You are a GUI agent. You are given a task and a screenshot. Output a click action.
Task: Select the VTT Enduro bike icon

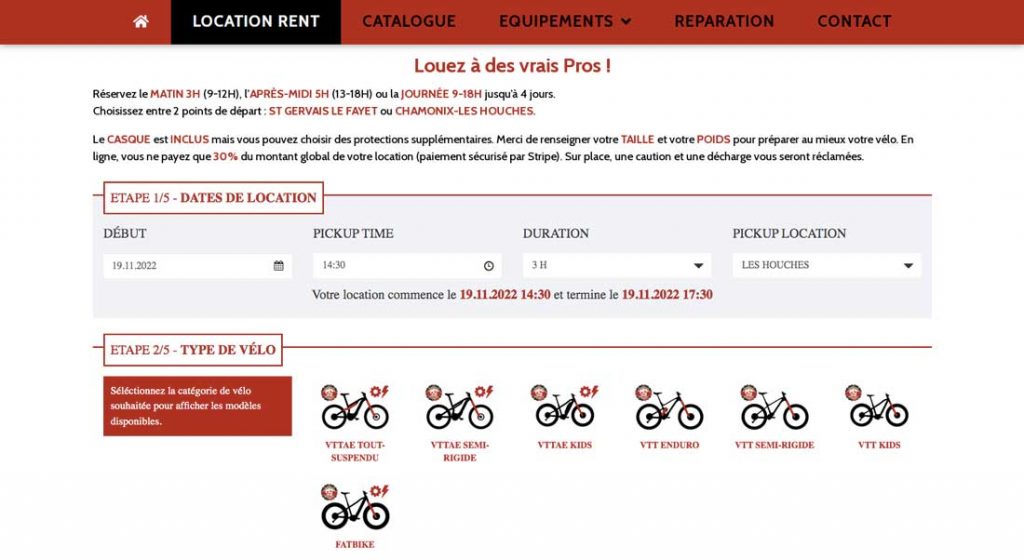pos(669,407)
